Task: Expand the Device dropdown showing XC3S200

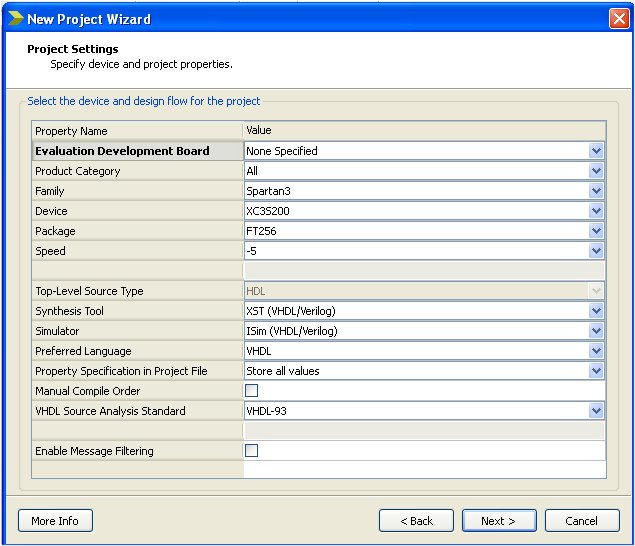Action: 596,211
